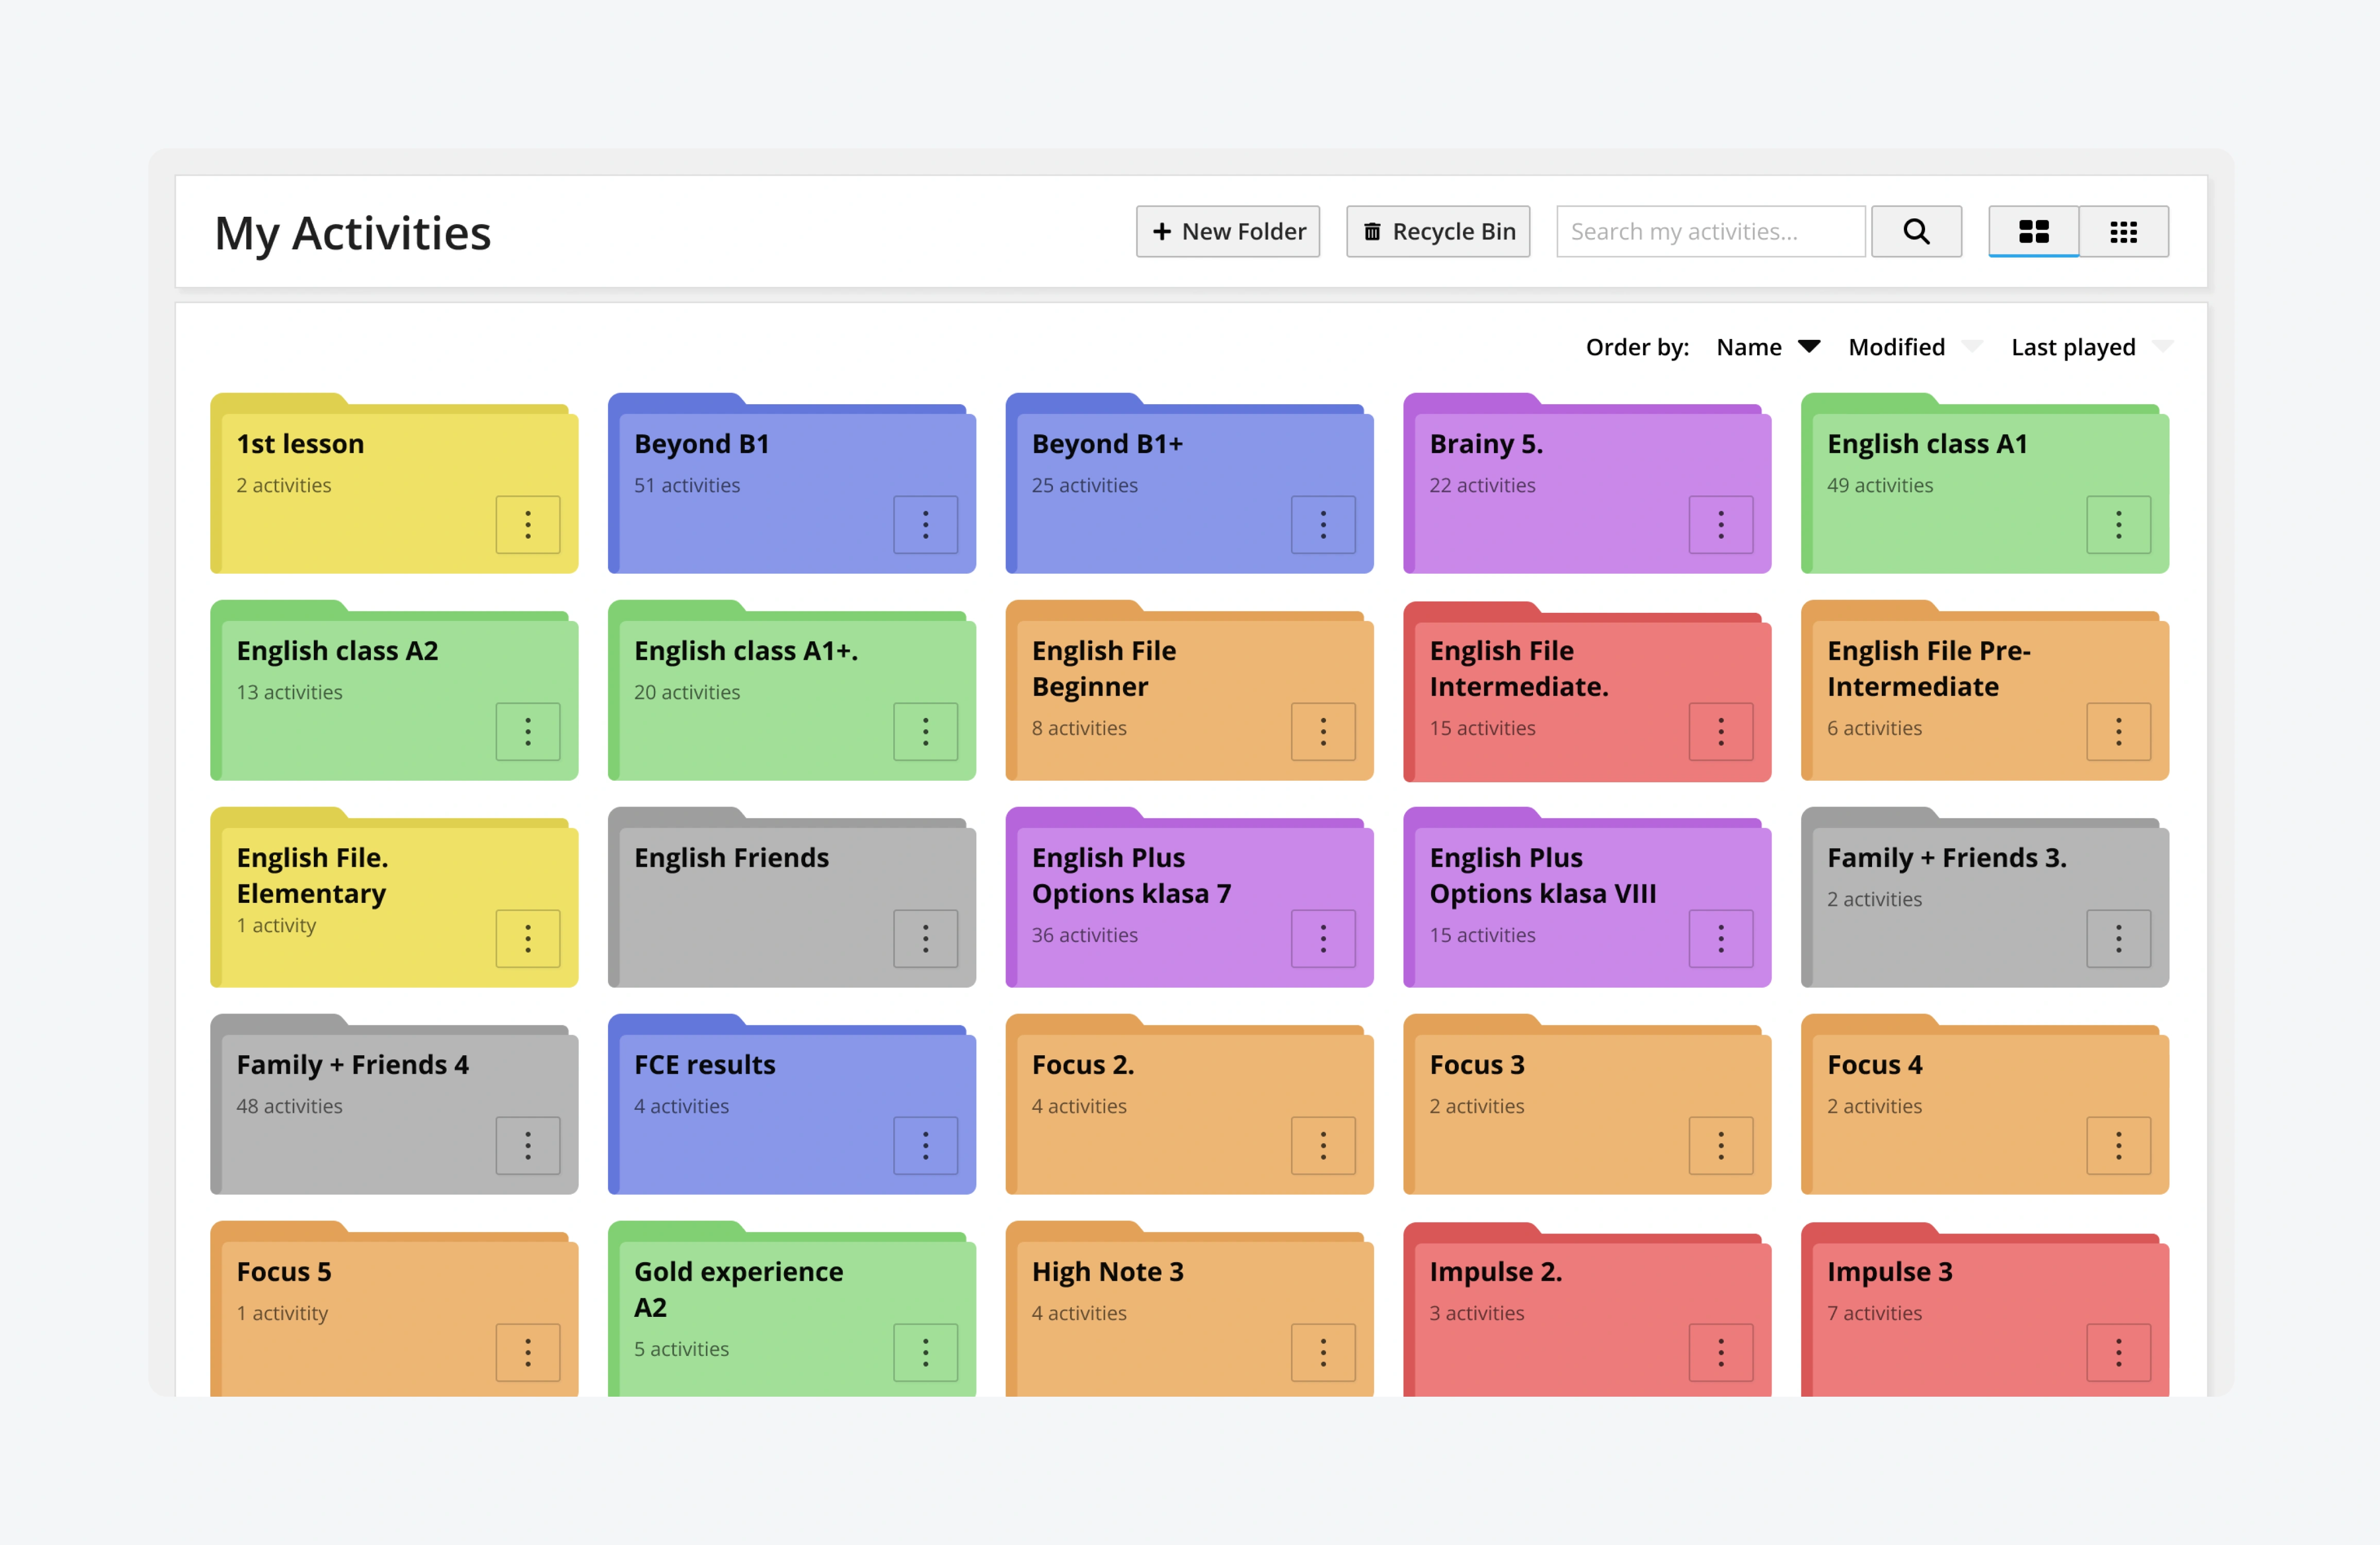
Task: Open the Focus 5 folder
Action: click(x=394, y=1308)
